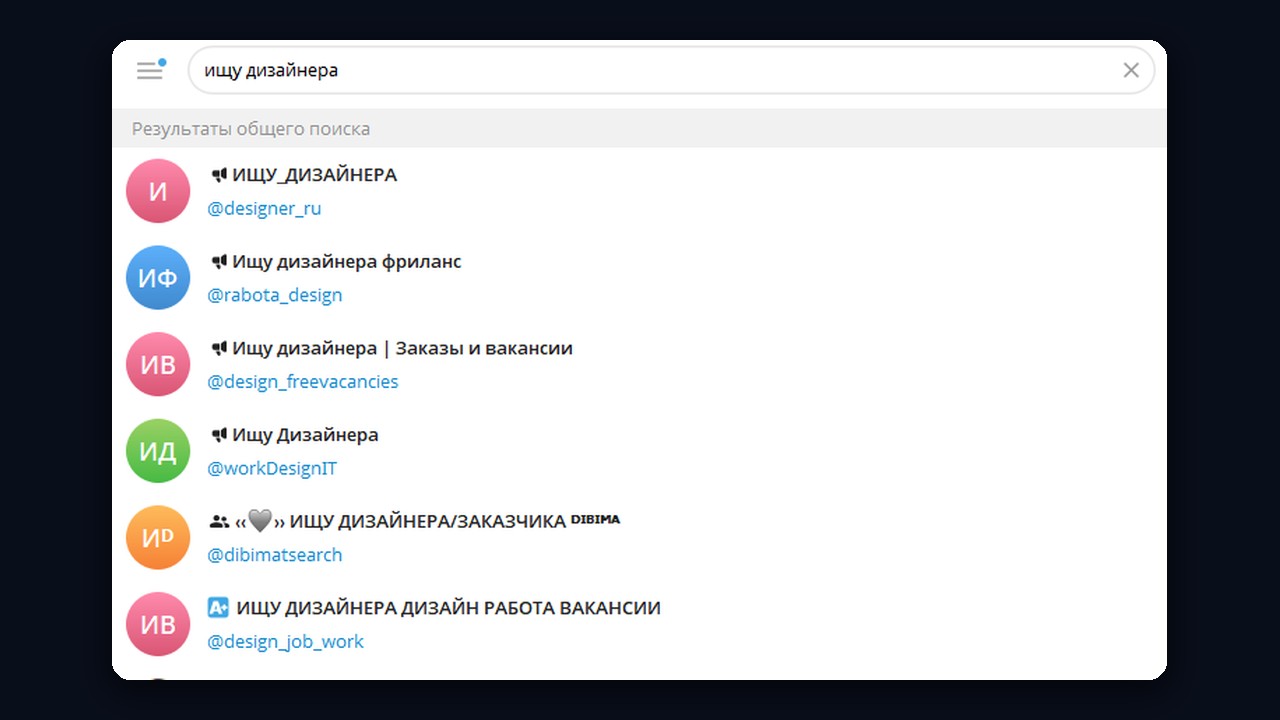Select the 'ИЩУ_ДИЗАЙНЕРА' result title
The image size is (1280, 720).
click(315, 175)
